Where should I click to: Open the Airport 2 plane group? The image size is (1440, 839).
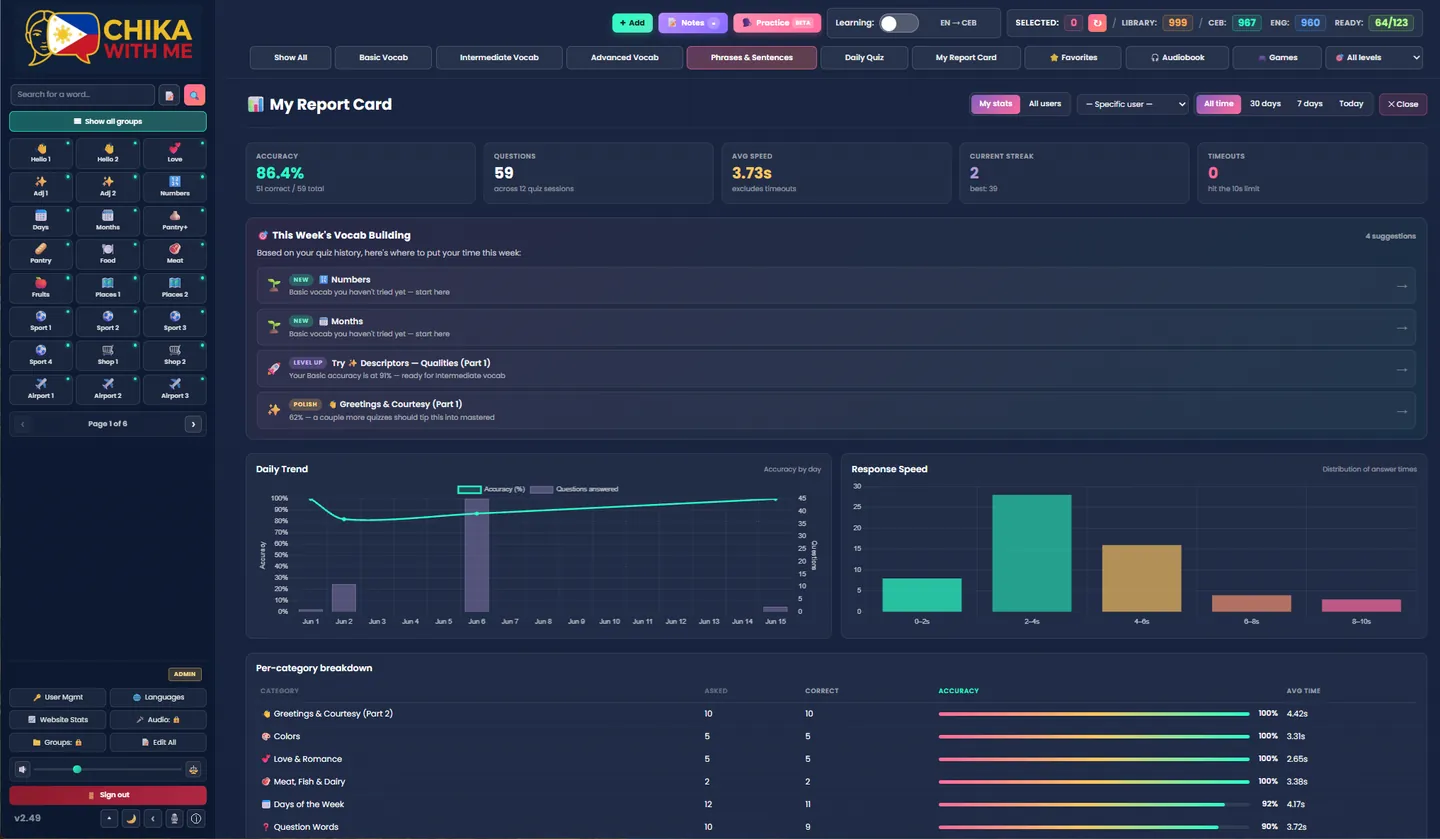(x=108, y=389)
